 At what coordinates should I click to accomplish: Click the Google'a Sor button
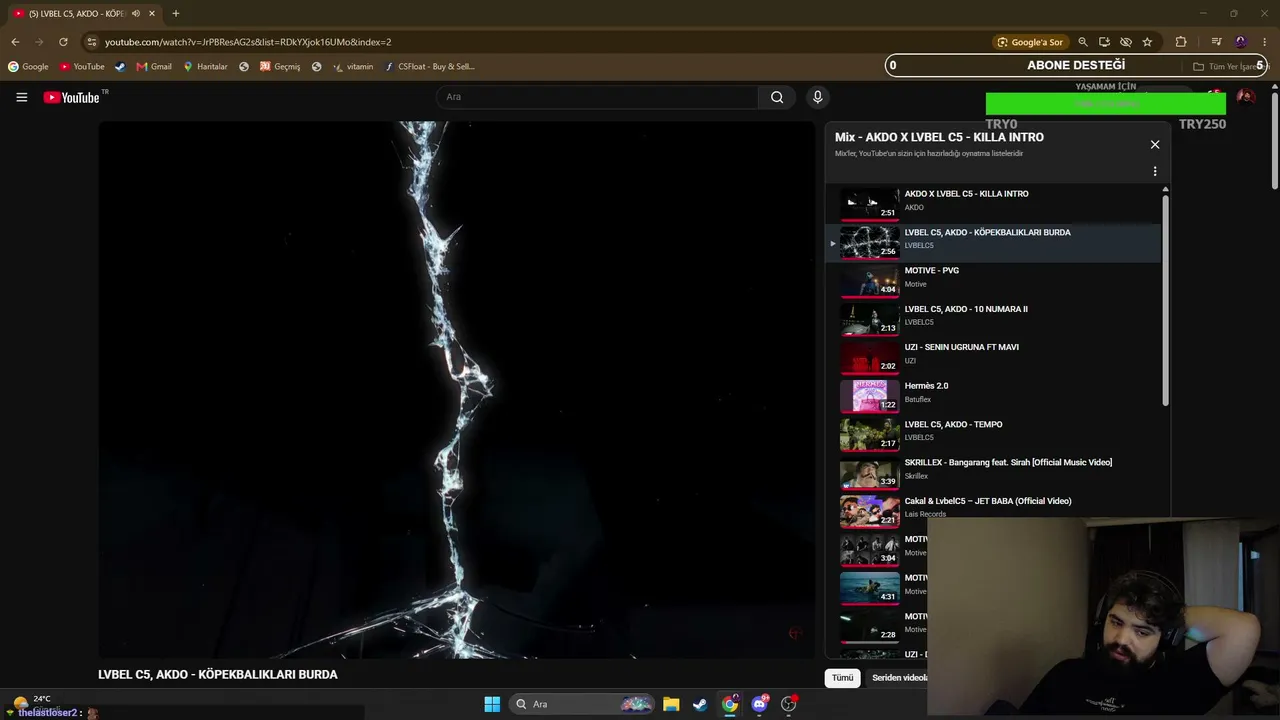coord(1029,42)
